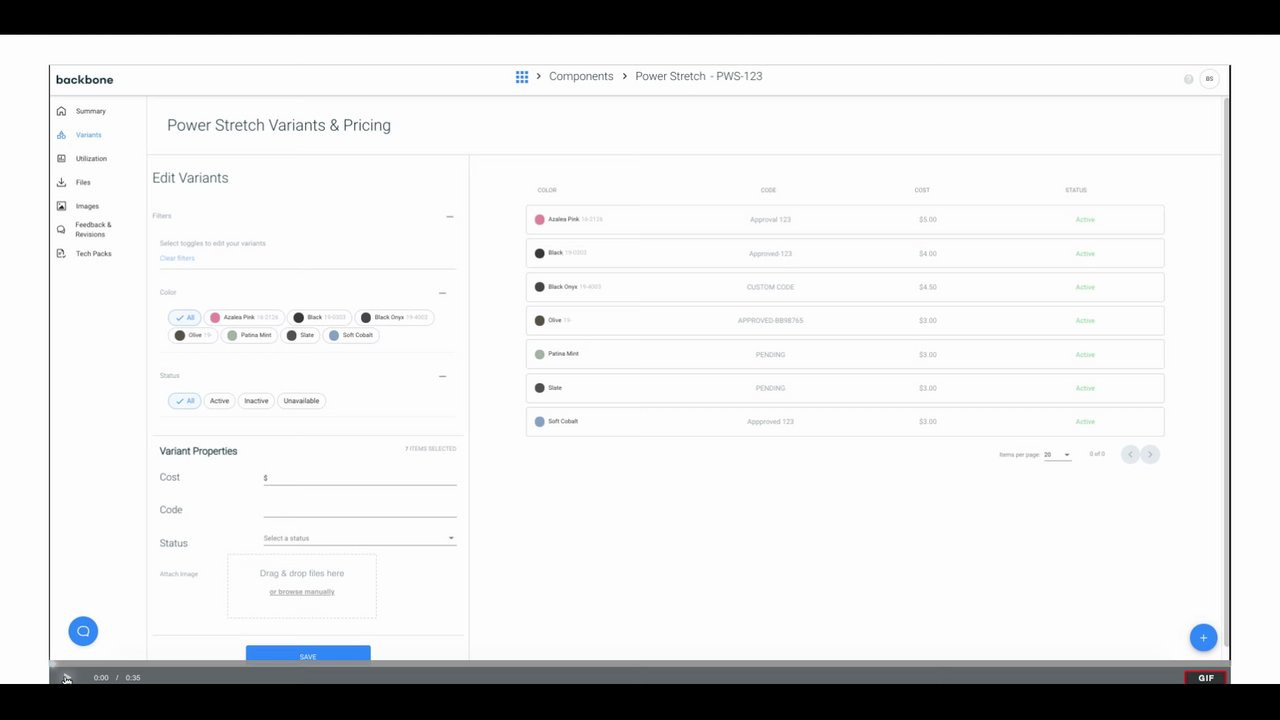Toggle the Unavailable status filter chip
1280x720 pixels.
(301, 401)
